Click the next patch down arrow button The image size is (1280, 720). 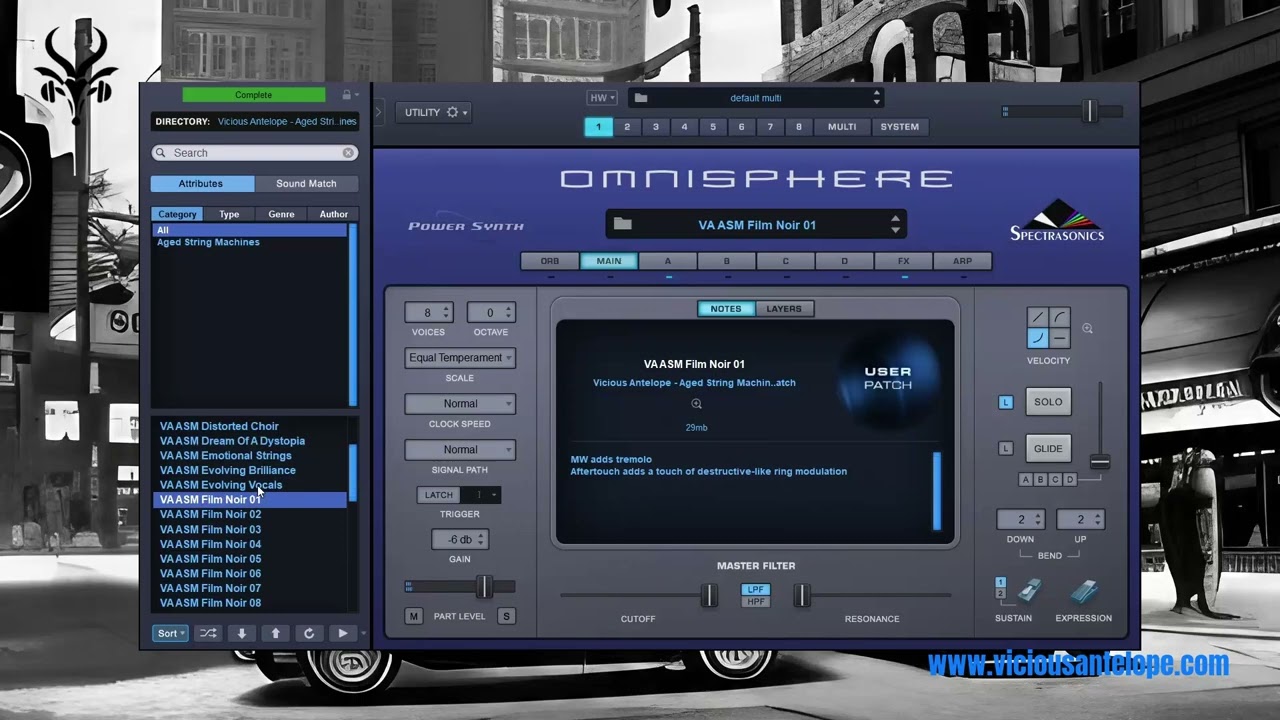pos(241,633)
